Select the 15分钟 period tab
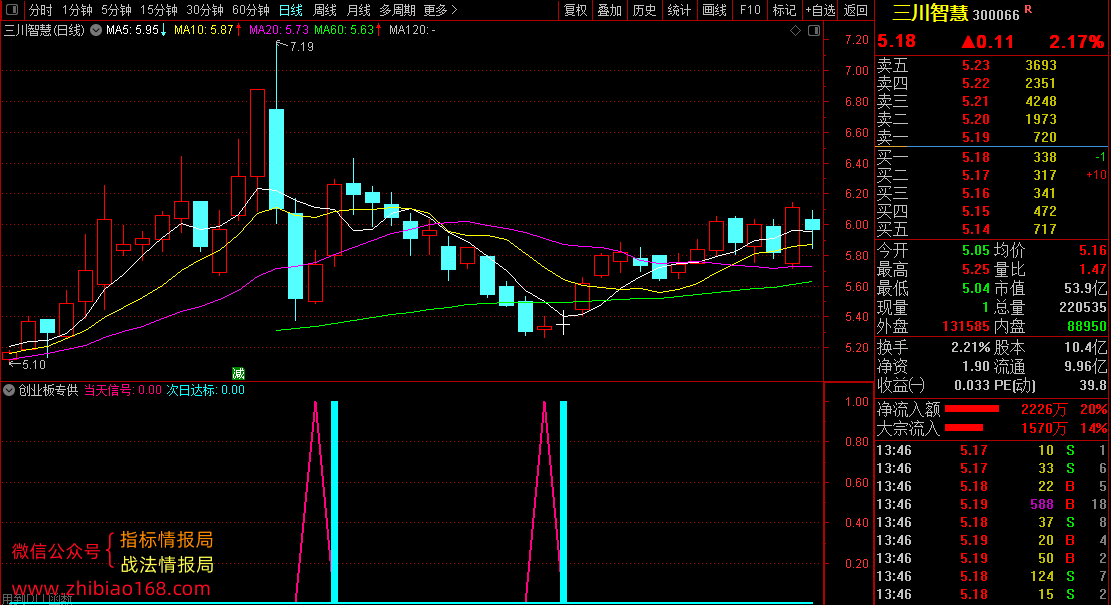 point(159,10)
